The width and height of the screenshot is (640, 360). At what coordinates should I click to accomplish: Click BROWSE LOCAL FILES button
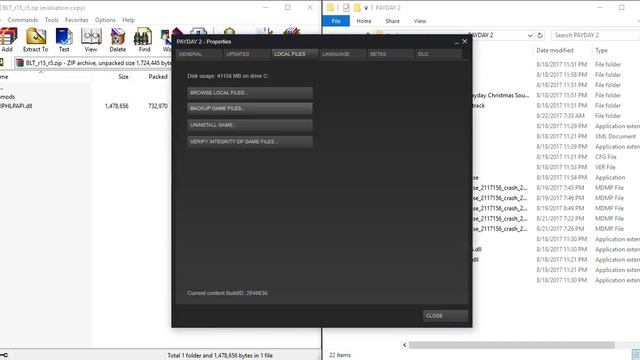[250, 93]
